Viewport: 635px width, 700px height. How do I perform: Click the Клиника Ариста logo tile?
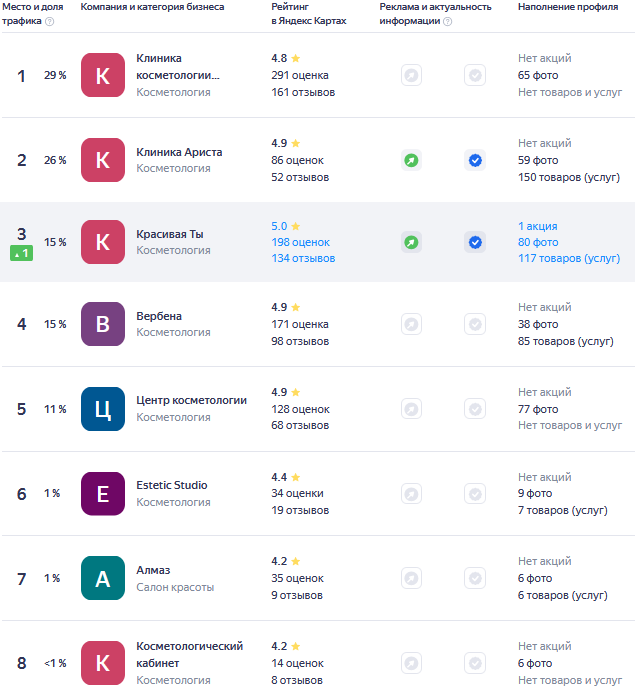pos(103,160)
